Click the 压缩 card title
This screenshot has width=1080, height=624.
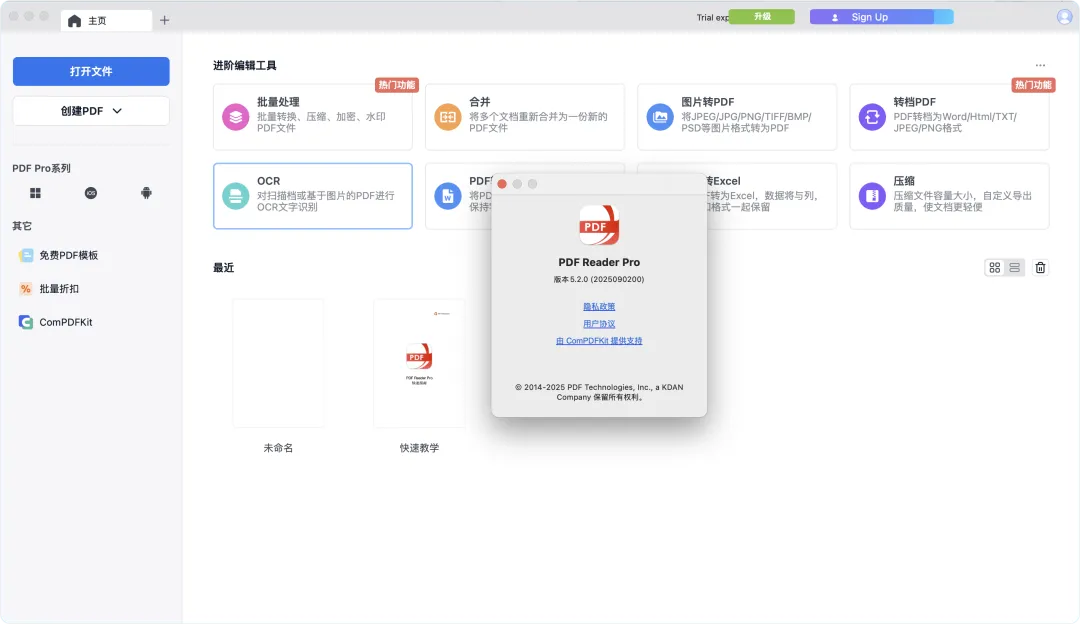[904, 181]
